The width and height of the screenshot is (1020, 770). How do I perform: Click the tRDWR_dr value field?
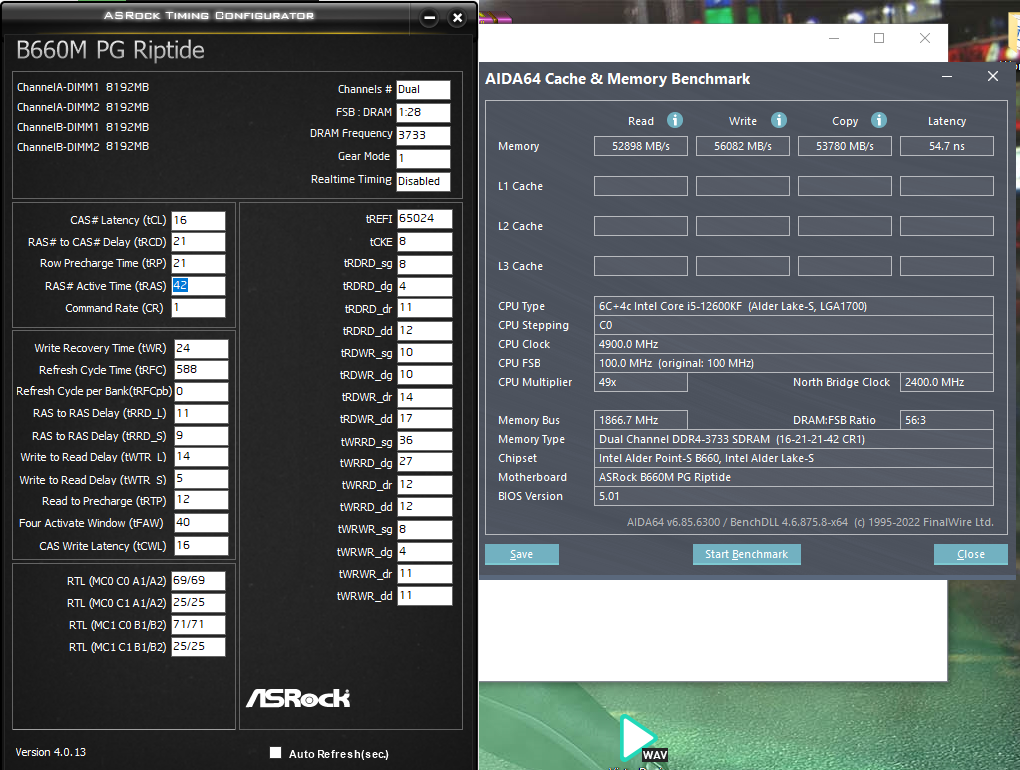click(425, 397)
